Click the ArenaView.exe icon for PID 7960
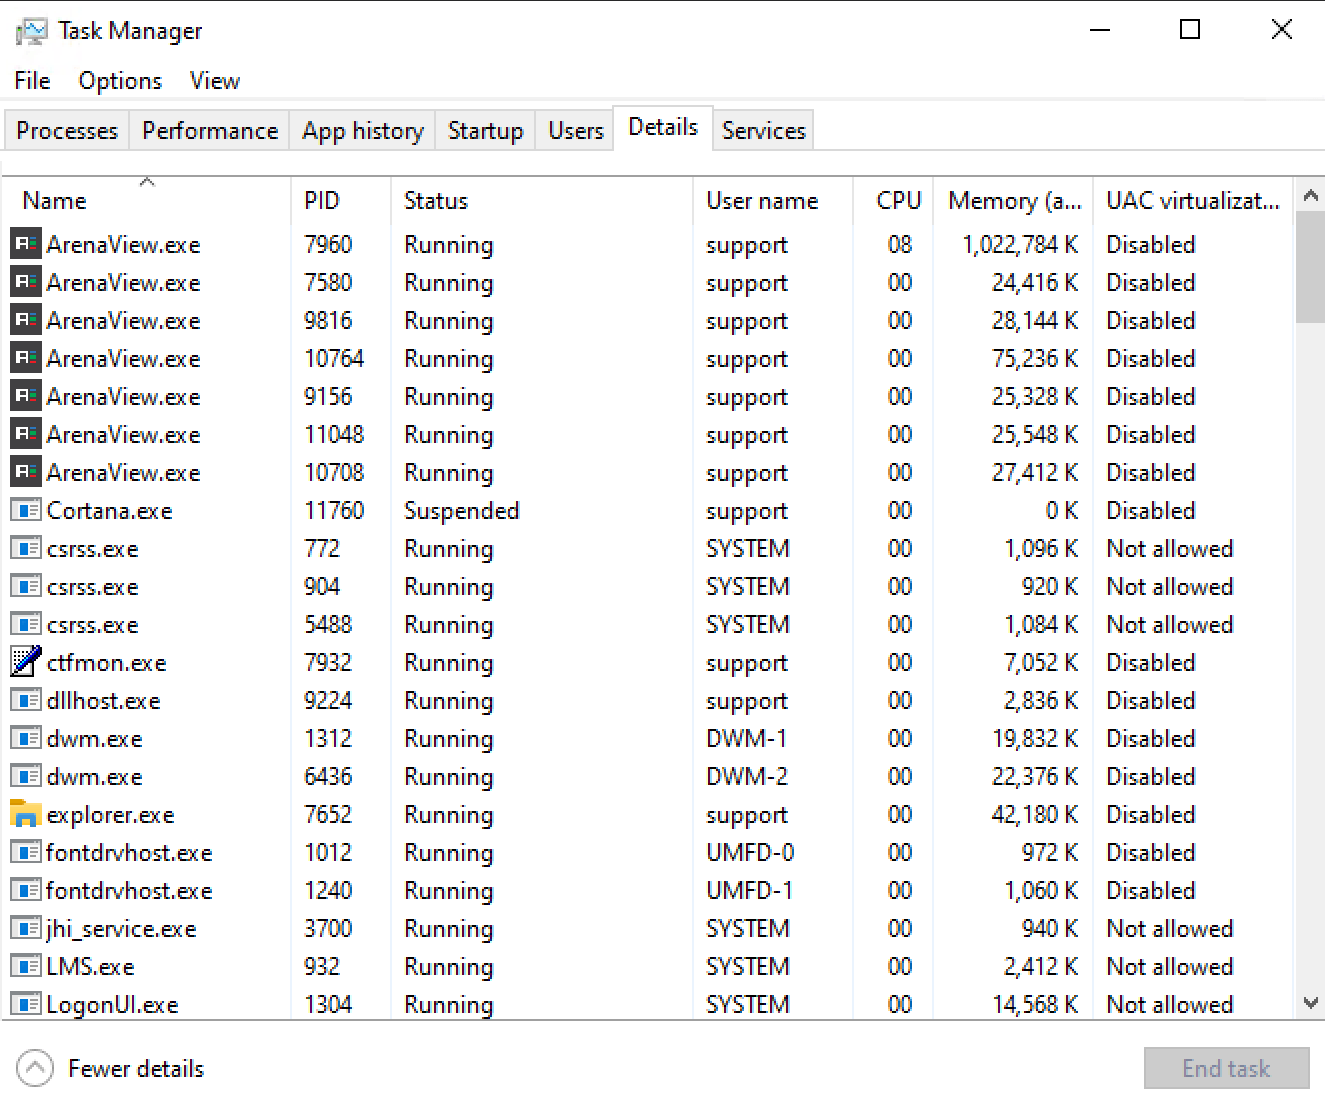Viewport: 1325px width, 1114px height. (25, 244)
